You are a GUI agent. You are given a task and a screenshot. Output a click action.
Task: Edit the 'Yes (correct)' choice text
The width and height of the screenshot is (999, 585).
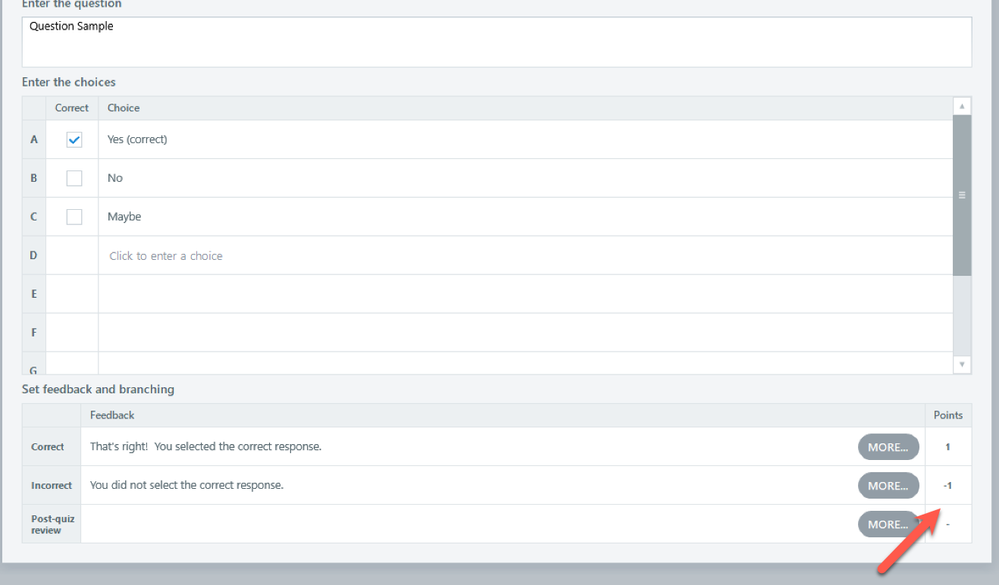tap(137, 140)
